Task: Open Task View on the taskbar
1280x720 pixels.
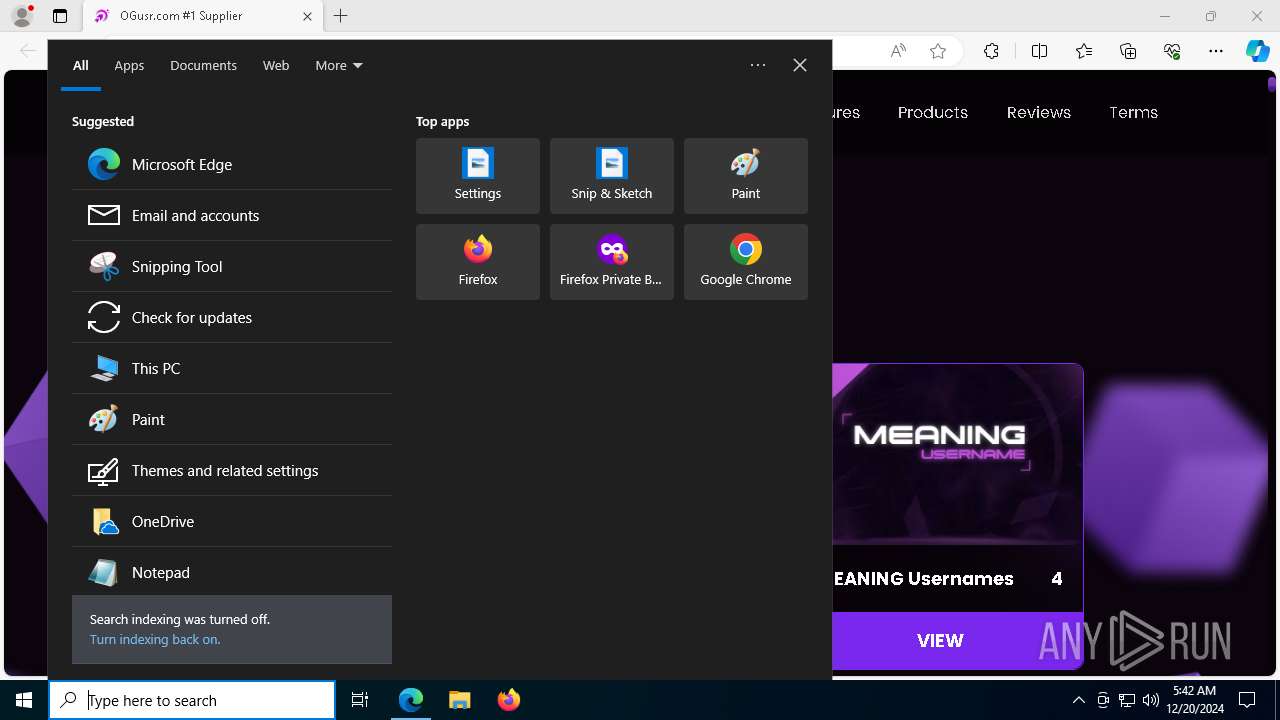Action: click(x=360, y=700)
